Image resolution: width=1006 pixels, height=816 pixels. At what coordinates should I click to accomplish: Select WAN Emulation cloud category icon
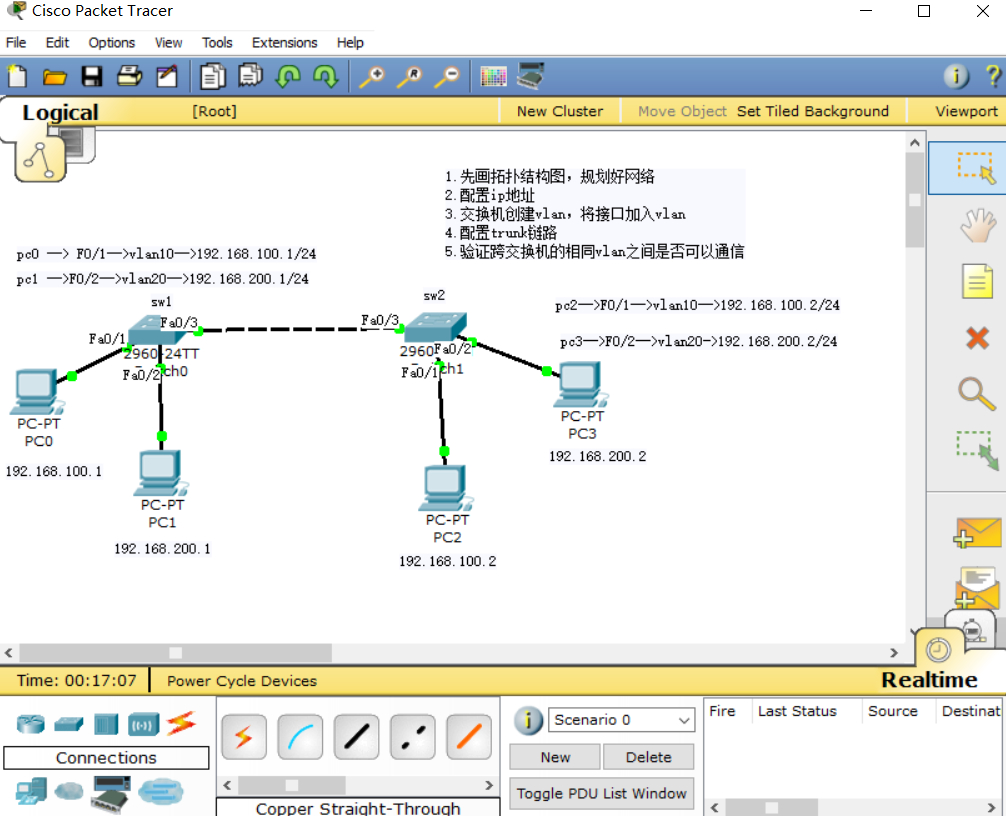69,791
